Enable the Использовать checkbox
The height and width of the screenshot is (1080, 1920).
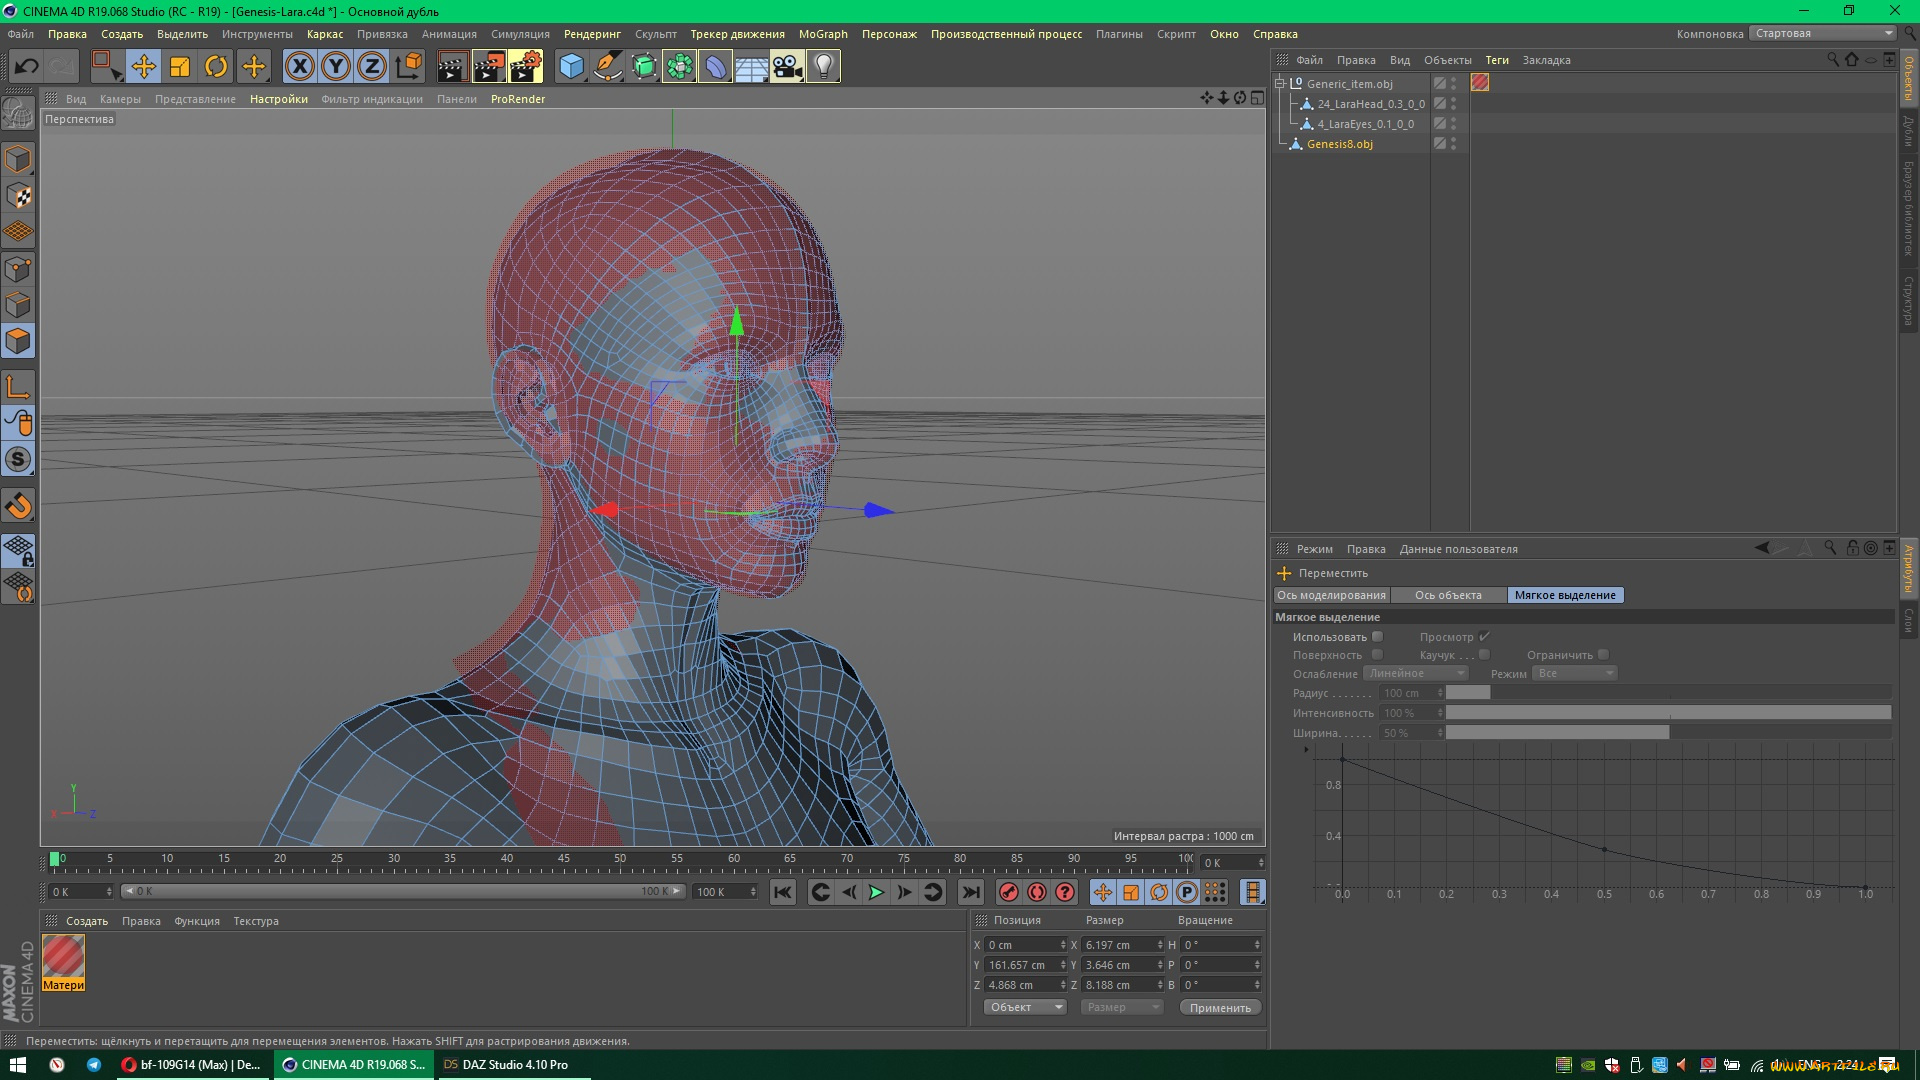point(1377,637)
